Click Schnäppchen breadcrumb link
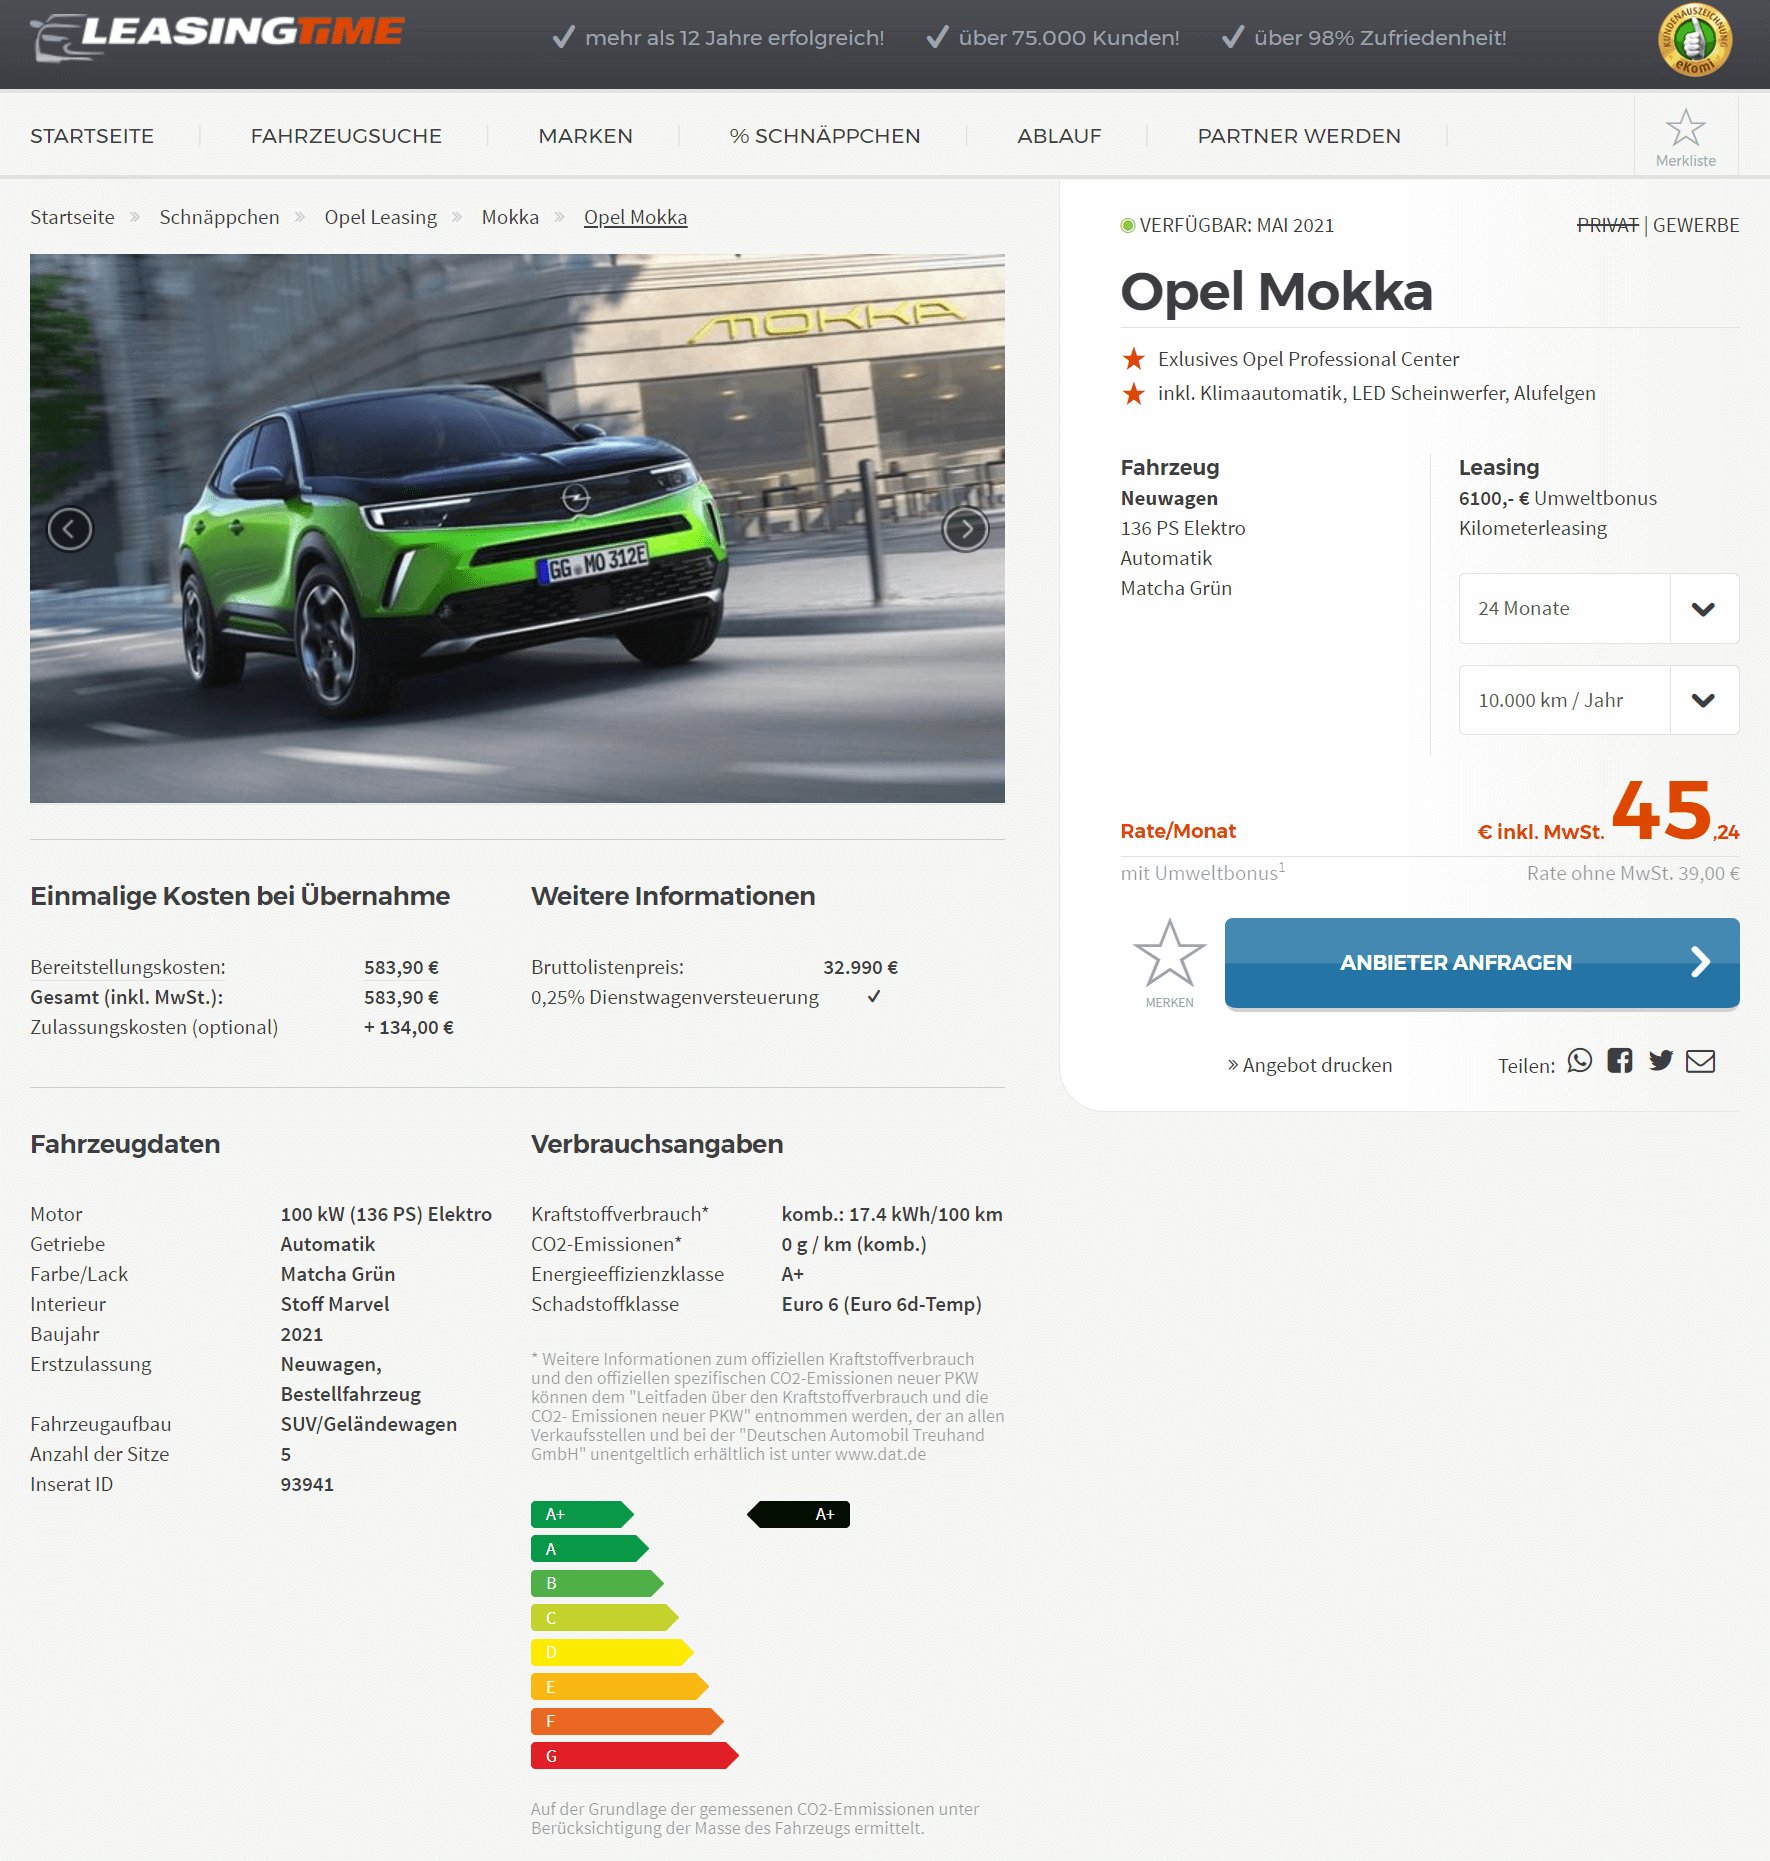The height and width of the screenshot is (1861, 1770). point(219,217)
